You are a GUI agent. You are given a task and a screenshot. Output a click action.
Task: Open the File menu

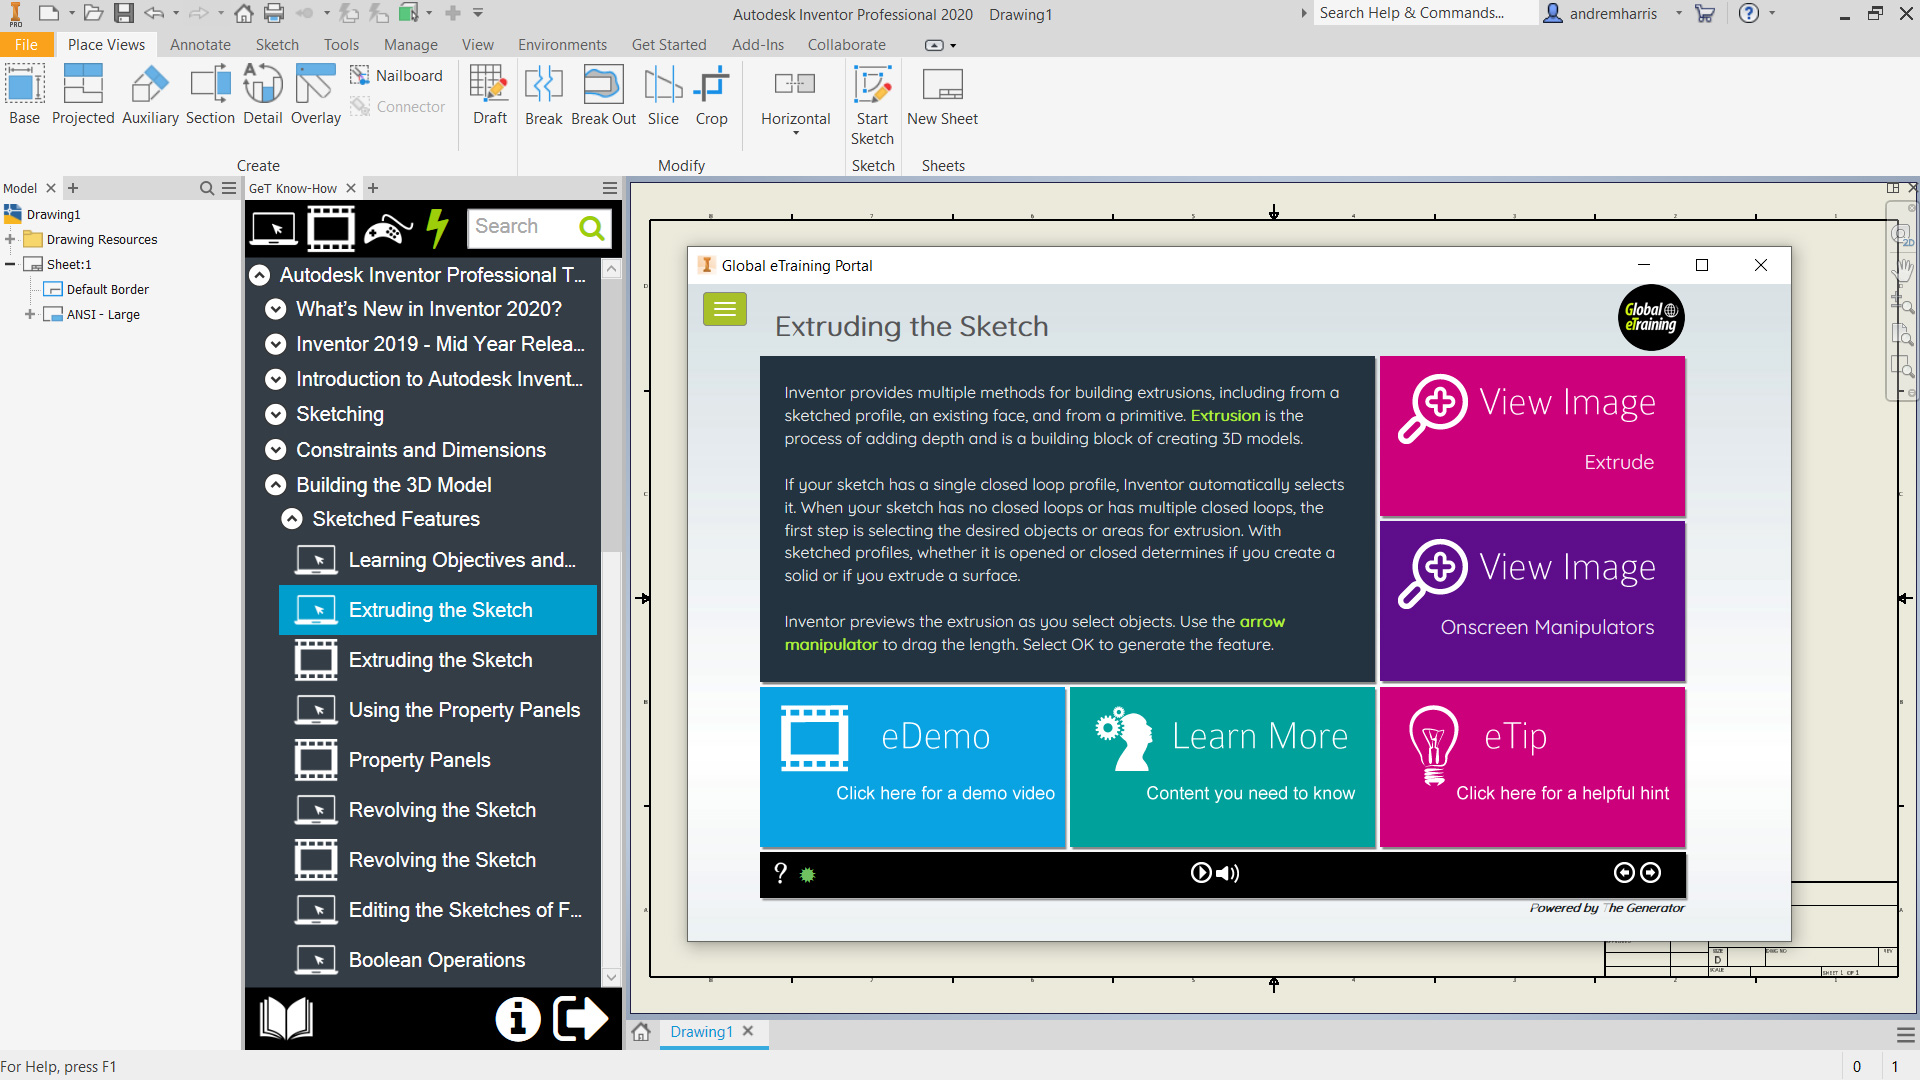tap(26, 45)
